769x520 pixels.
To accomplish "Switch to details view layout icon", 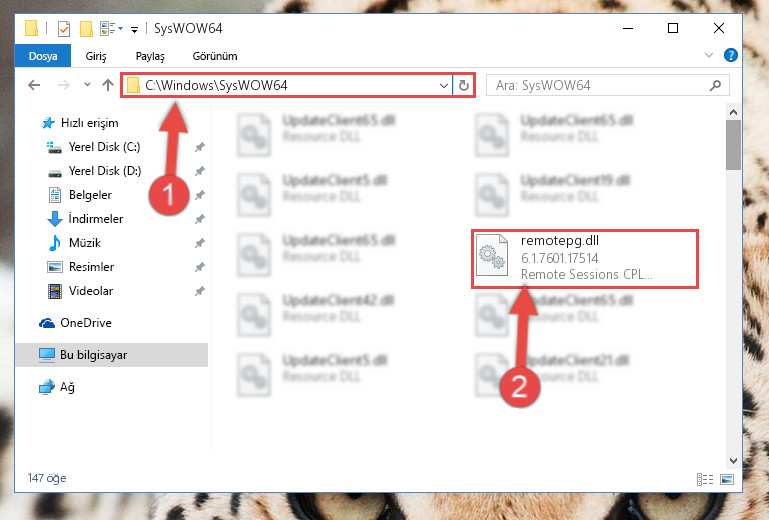I will coord(705,479).
